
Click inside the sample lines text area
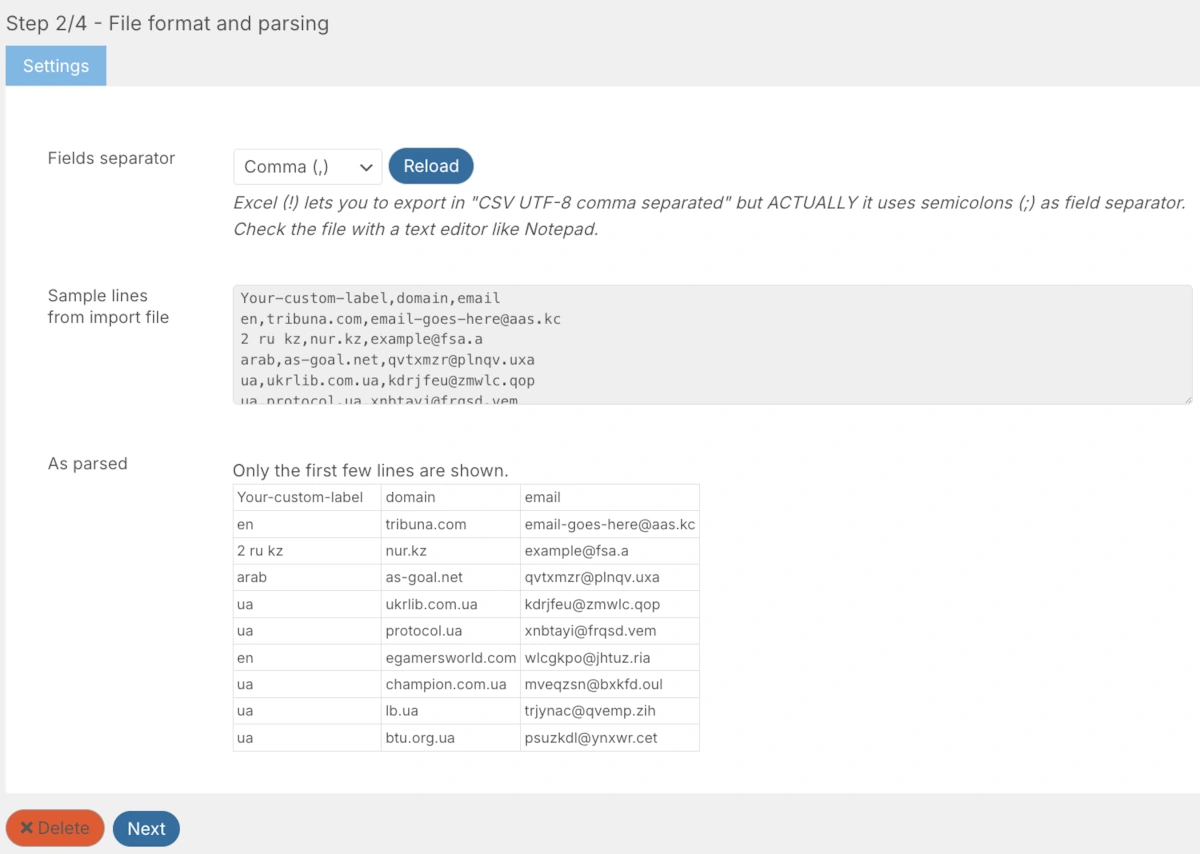click(x=712, y=345)
